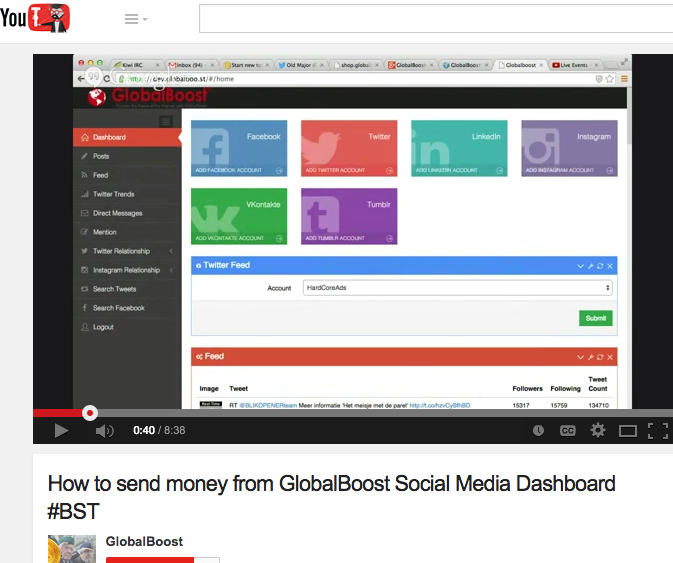Open Search Facebook sidebar item

pos(127,308)
